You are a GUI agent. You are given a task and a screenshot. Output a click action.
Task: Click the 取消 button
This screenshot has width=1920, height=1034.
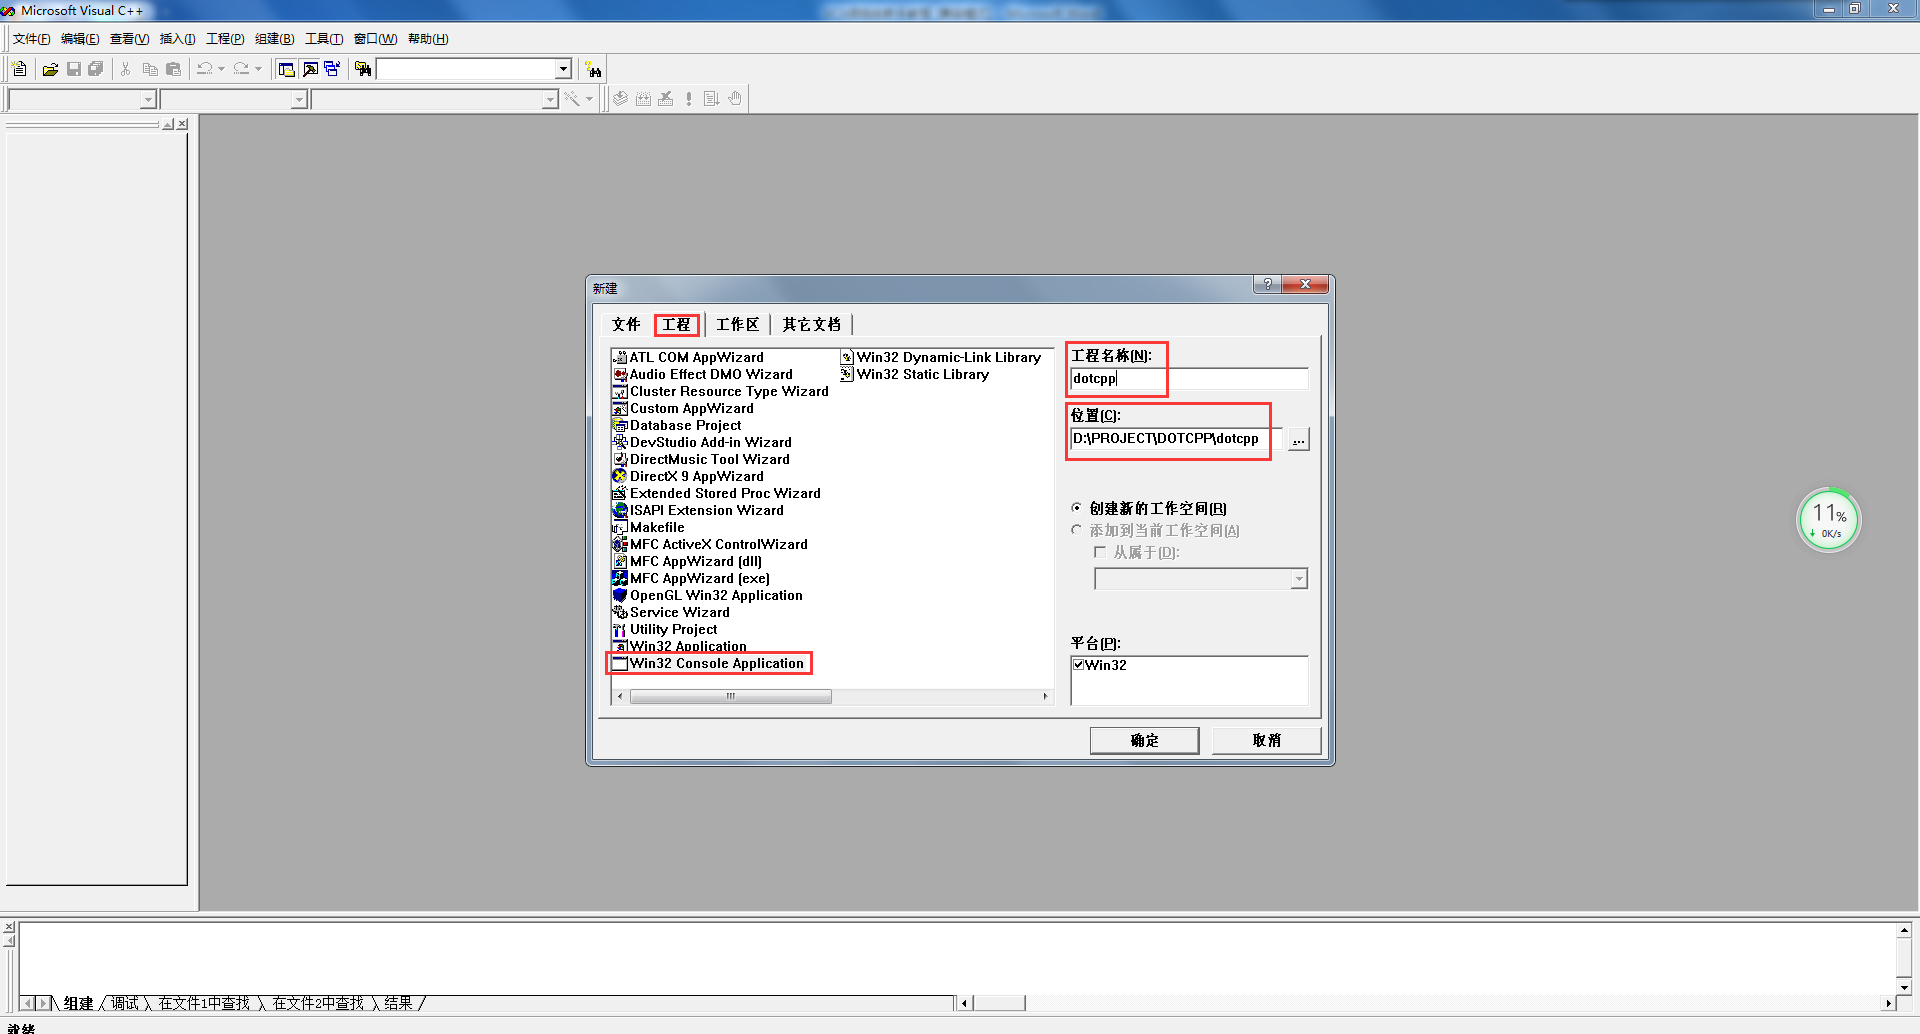tap(1266, 740)
